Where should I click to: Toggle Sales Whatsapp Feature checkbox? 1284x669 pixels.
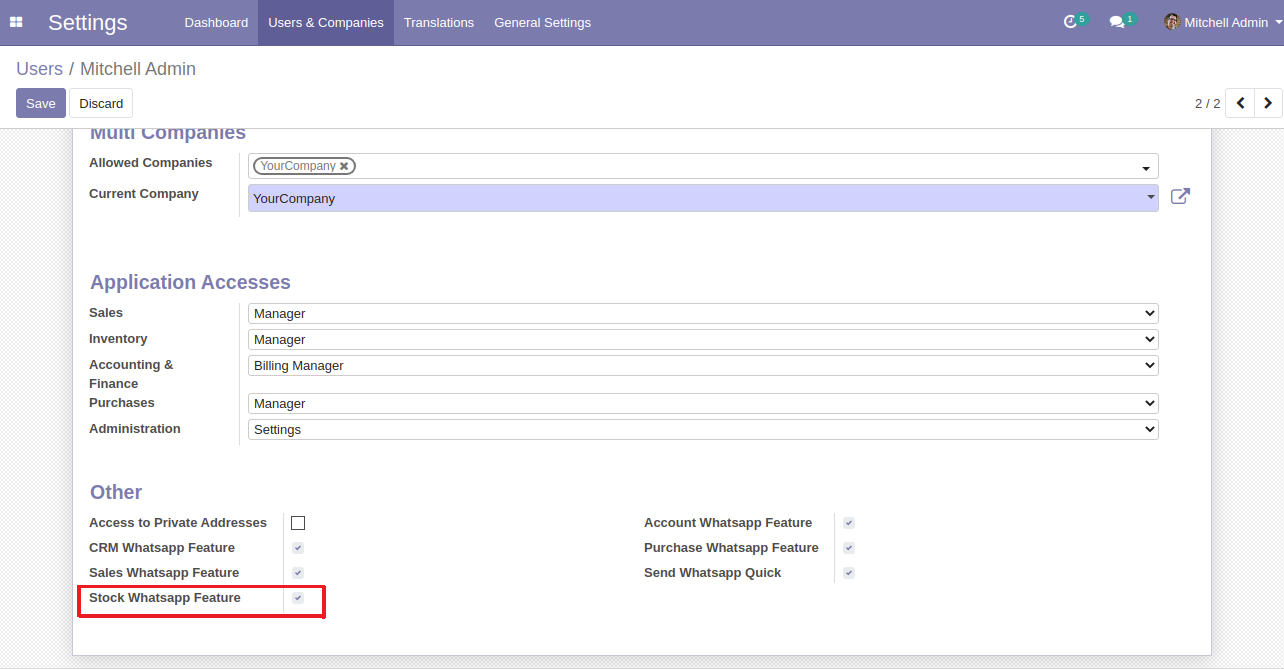pyautogui.click(x=298, y=573)
